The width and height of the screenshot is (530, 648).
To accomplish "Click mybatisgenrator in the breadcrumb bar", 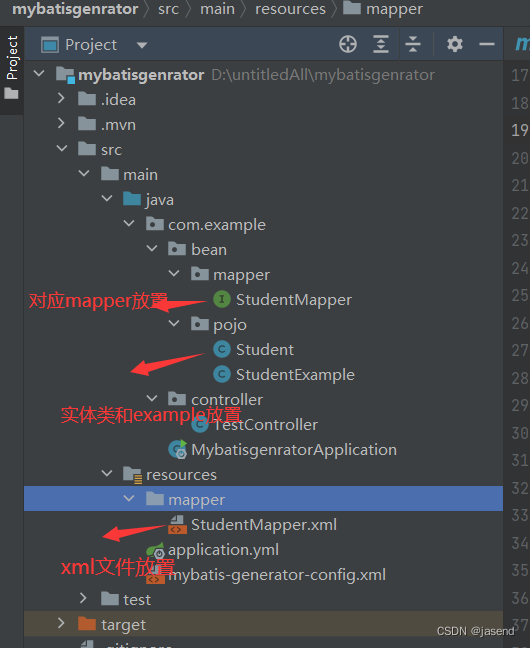I will [x=75, y=9].
